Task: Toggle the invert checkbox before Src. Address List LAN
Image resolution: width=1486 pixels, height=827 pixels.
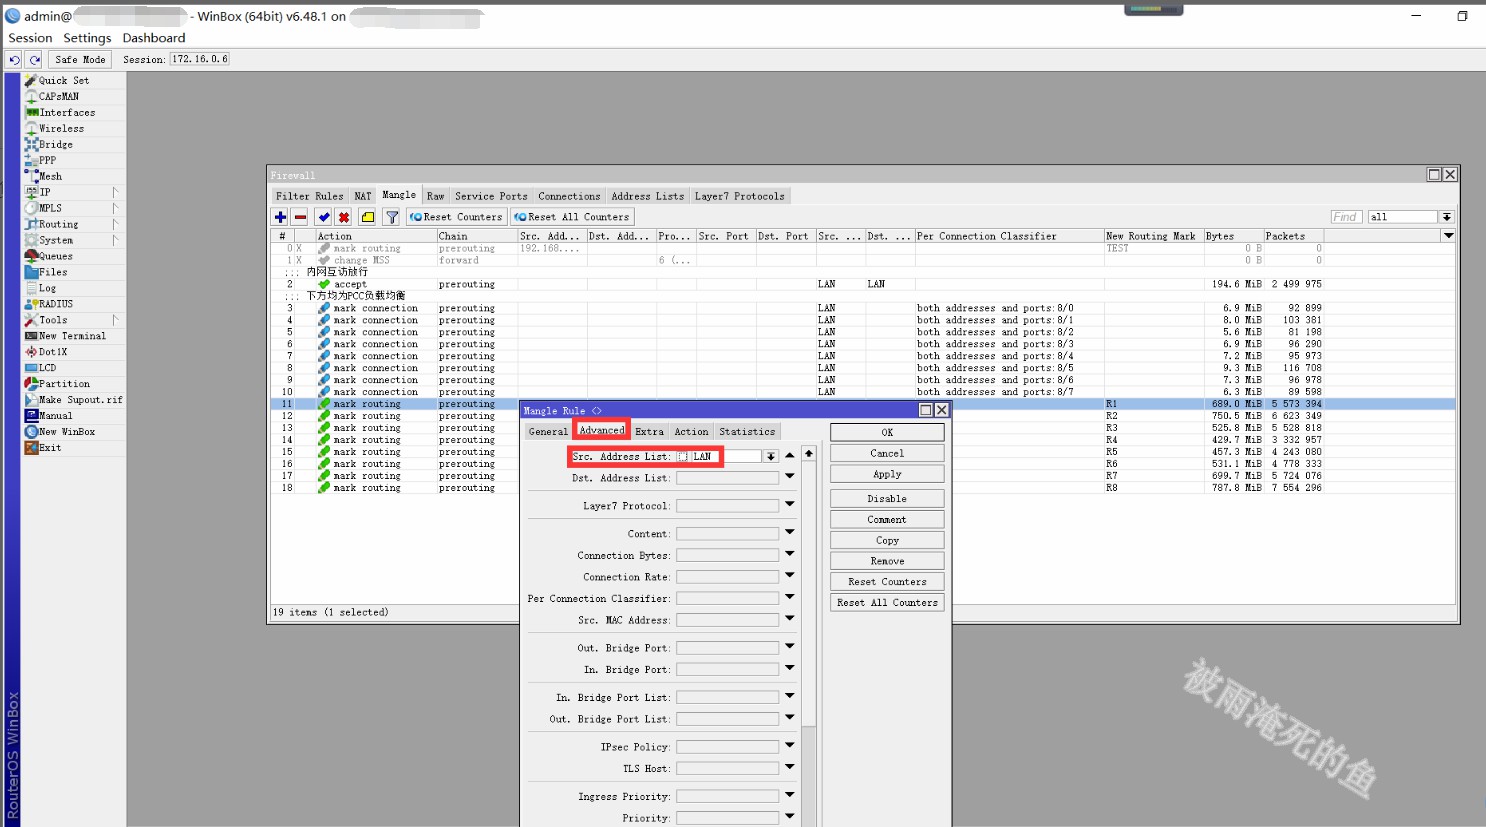Action: (683, 457)
